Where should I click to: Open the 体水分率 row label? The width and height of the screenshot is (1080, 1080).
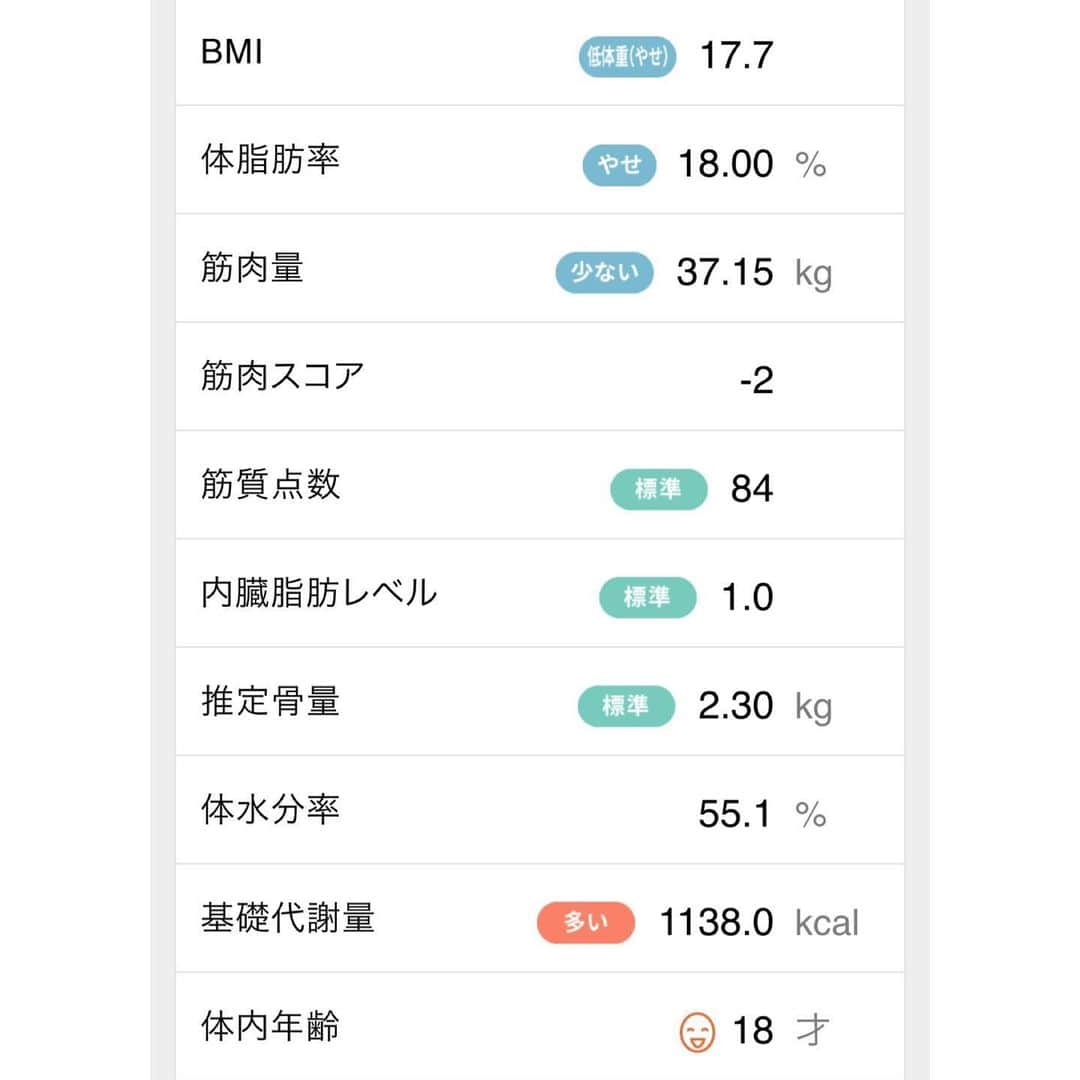[x=270, y=809]
